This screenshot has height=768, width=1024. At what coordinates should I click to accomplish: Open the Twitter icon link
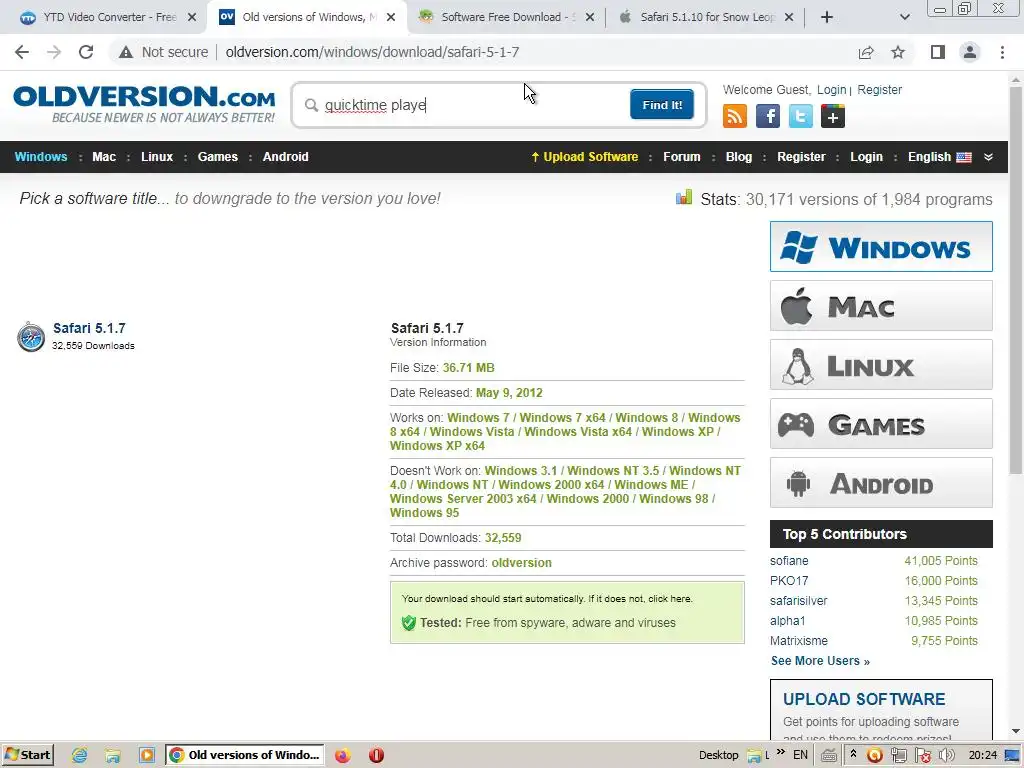tap(801, 116)
